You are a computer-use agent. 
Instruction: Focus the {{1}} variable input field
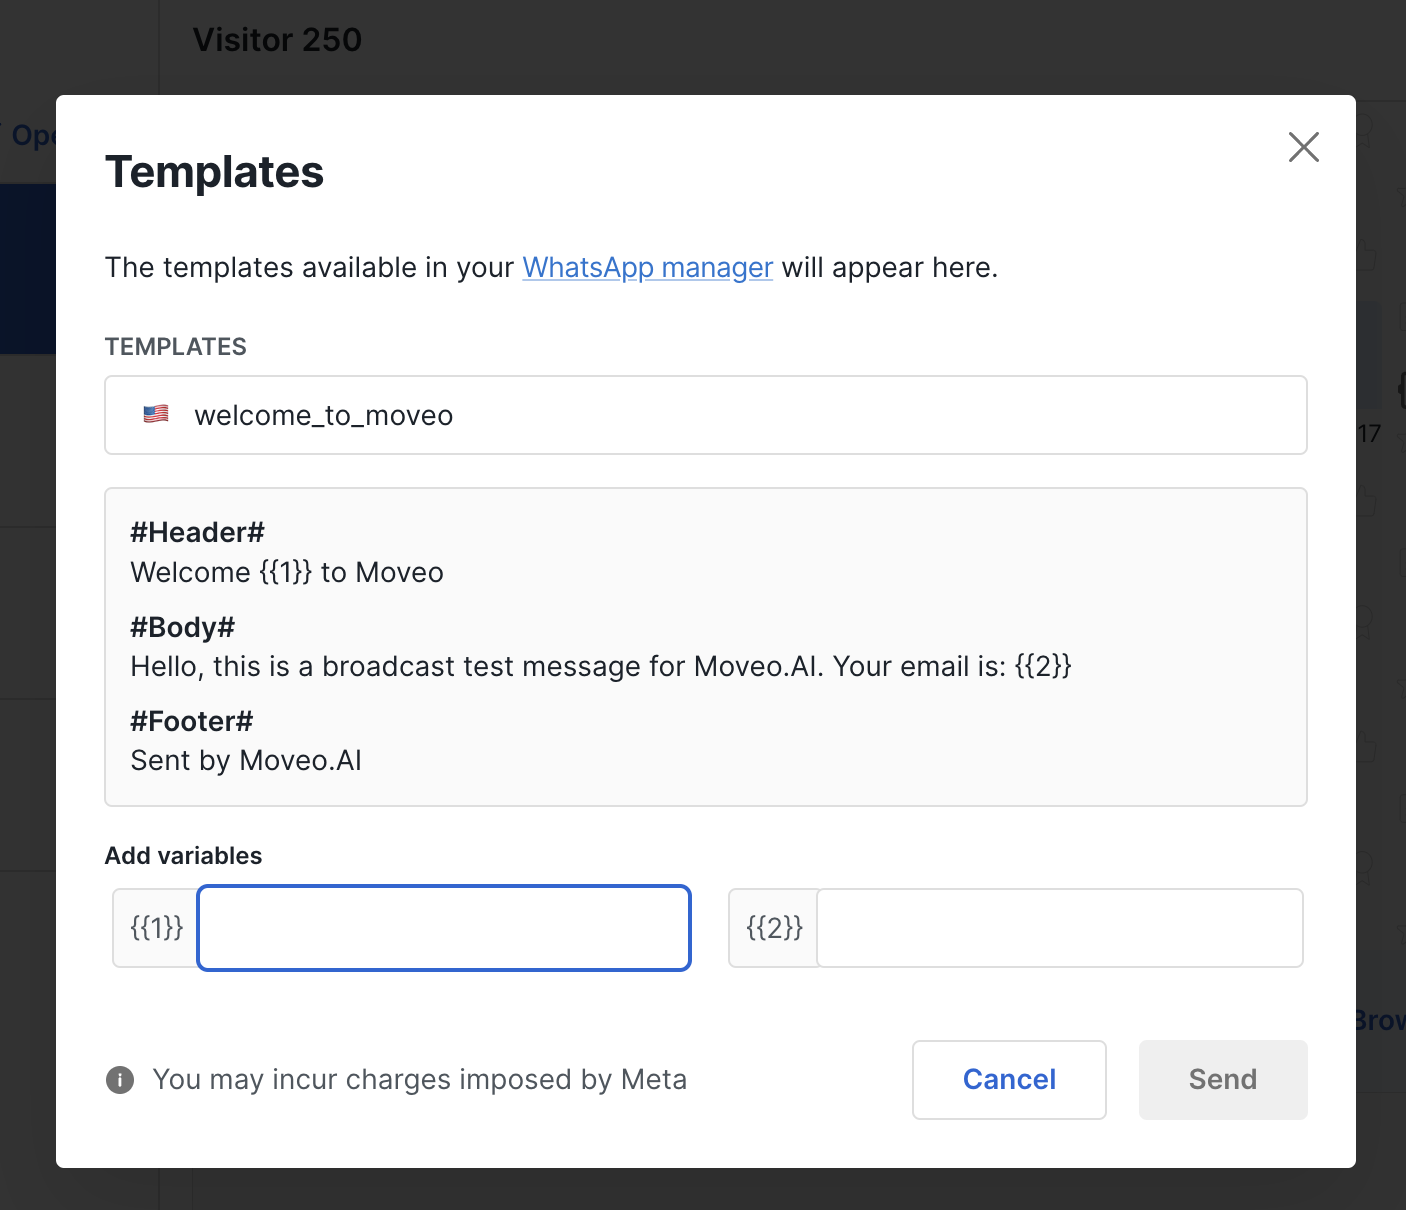pyautogui.click(x=444, y=928)
